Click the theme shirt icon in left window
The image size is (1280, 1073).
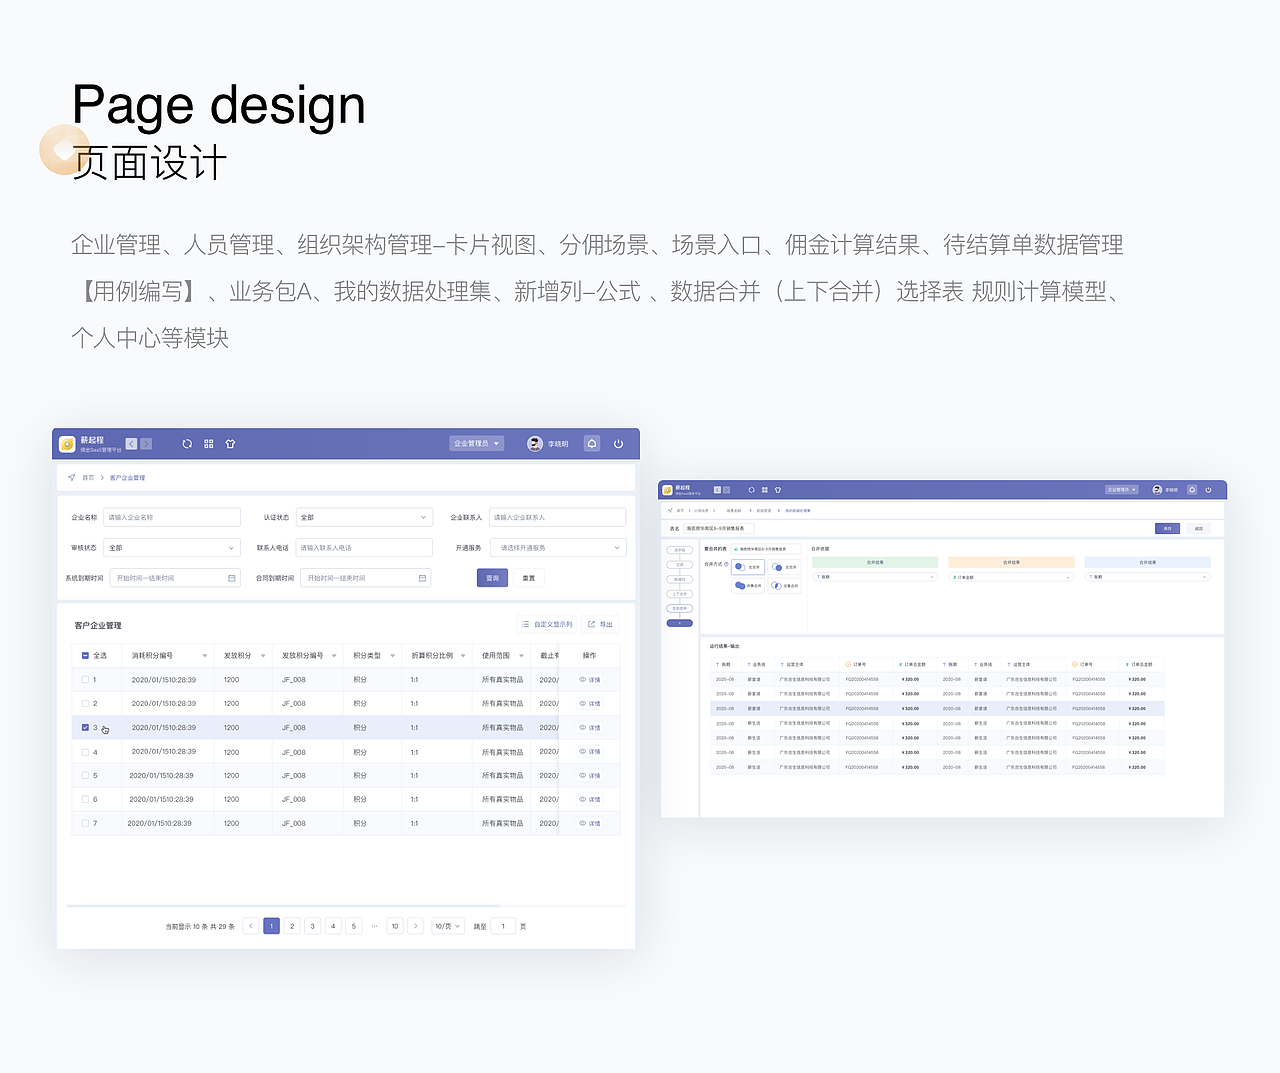coord(230,444)
